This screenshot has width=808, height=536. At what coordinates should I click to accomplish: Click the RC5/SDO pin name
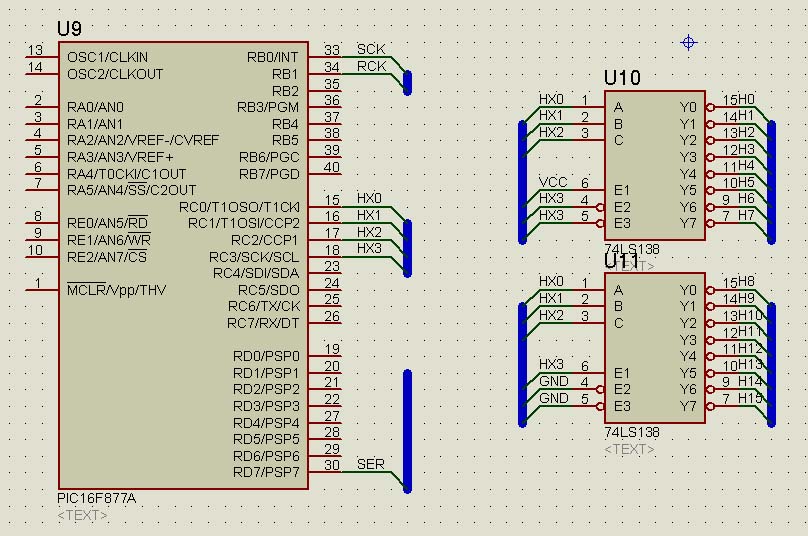[268, 290]
